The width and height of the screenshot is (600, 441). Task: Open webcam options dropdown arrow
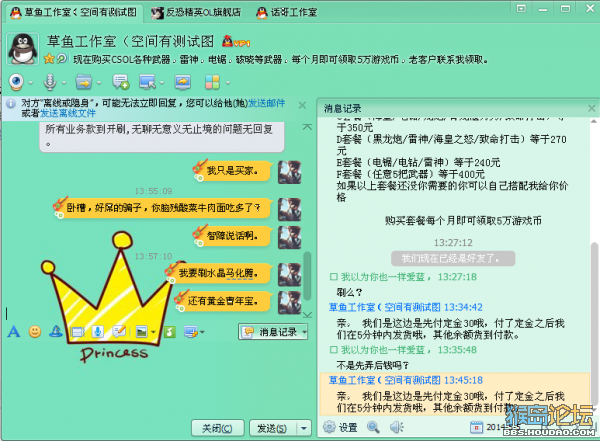pos(31,82)
